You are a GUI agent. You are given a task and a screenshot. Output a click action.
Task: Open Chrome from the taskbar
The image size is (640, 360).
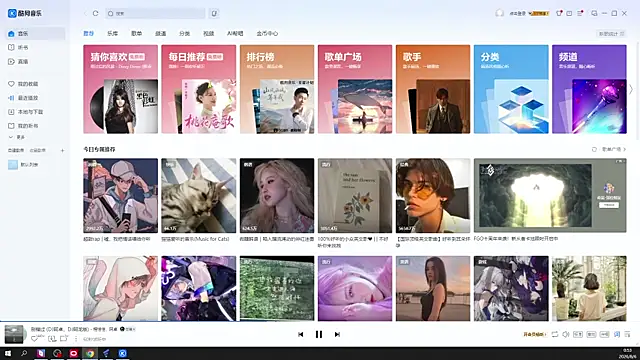[90, 353]
